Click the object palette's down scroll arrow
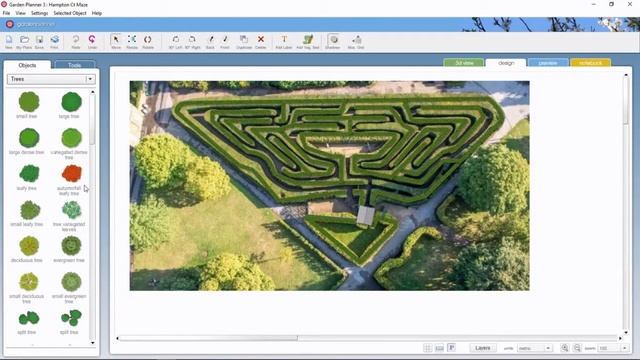640x360 pixels. tap(93, 343)
